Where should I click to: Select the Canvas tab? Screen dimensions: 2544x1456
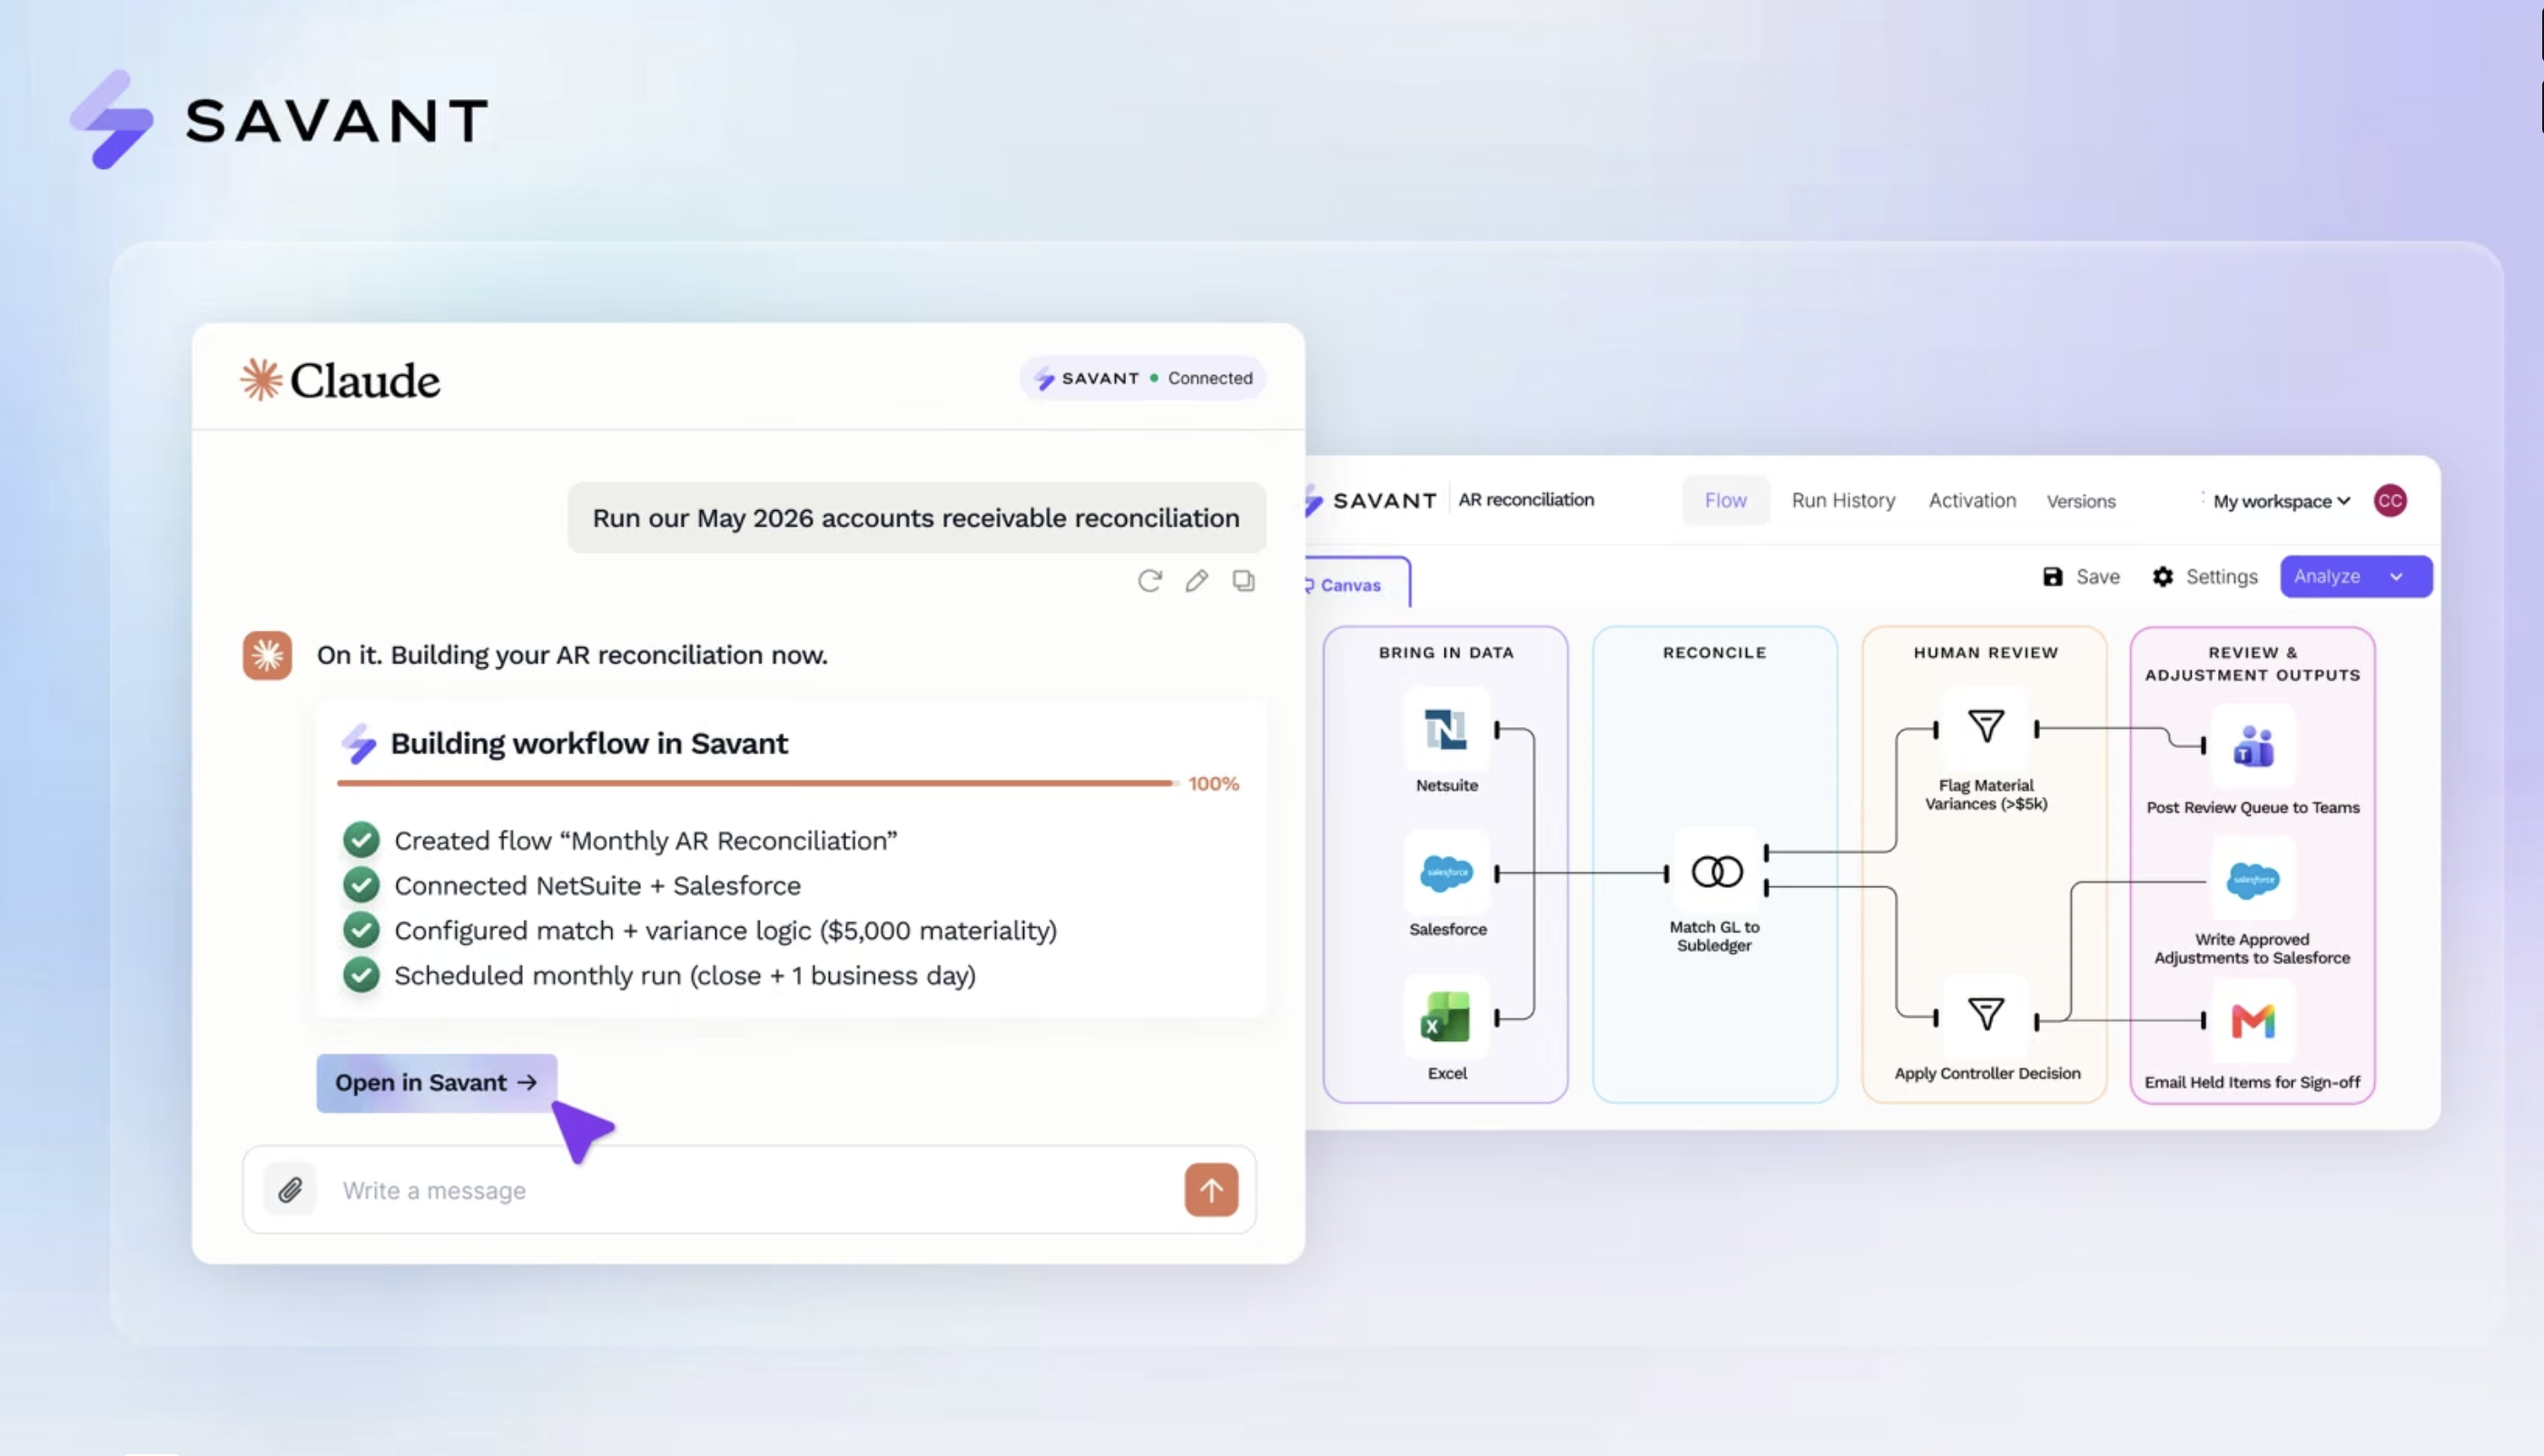pos(1357,584)
